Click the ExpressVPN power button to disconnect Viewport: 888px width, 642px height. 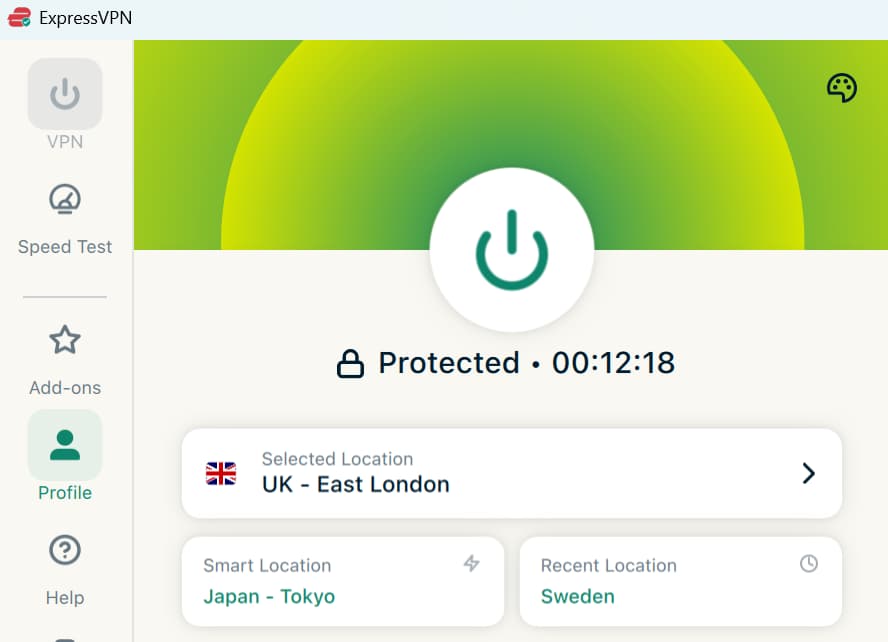click(x=512, y=250)
